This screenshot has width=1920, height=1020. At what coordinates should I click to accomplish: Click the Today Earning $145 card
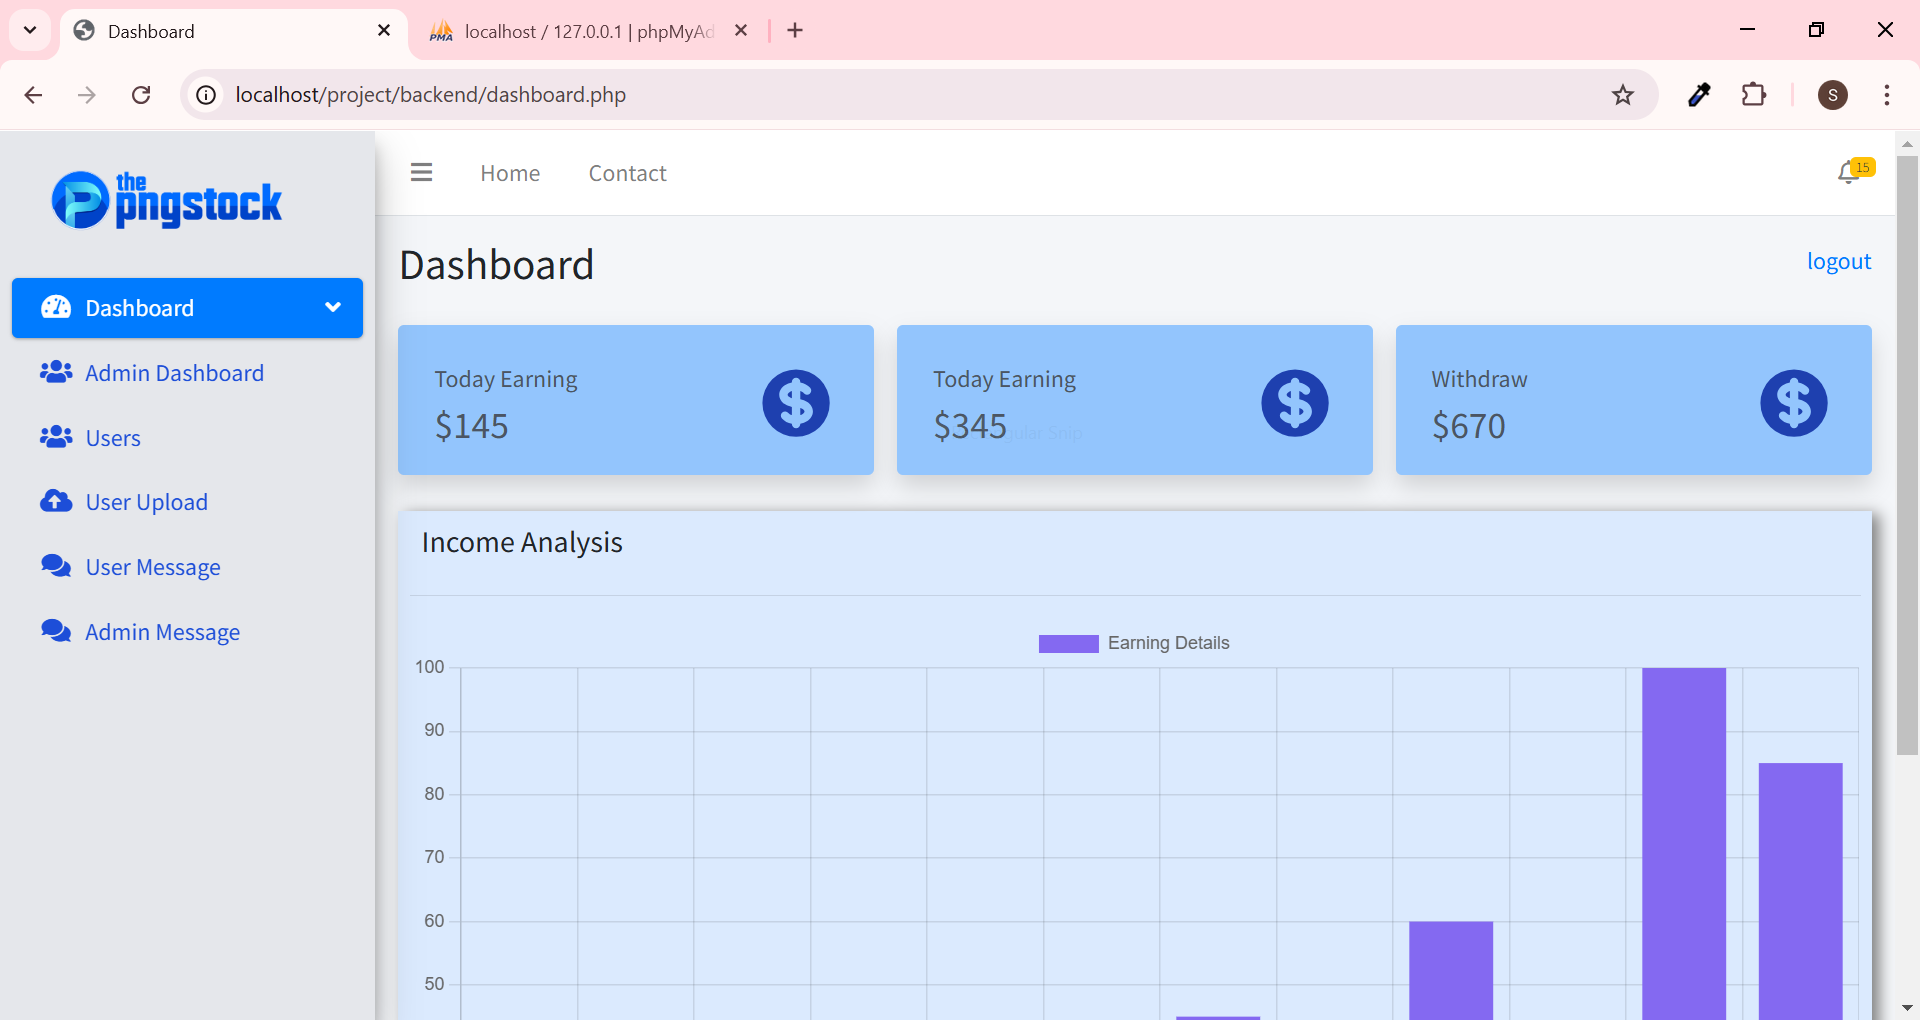(x=636, y=400)
